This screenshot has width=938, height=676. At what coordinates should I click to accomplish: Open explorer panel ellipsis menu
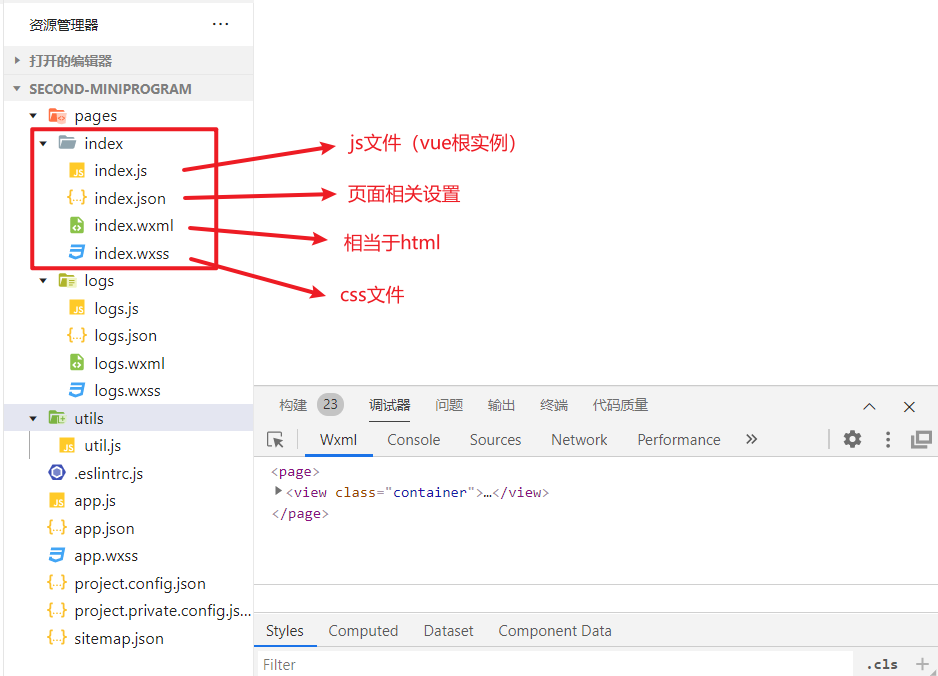[x=221, y=25]
